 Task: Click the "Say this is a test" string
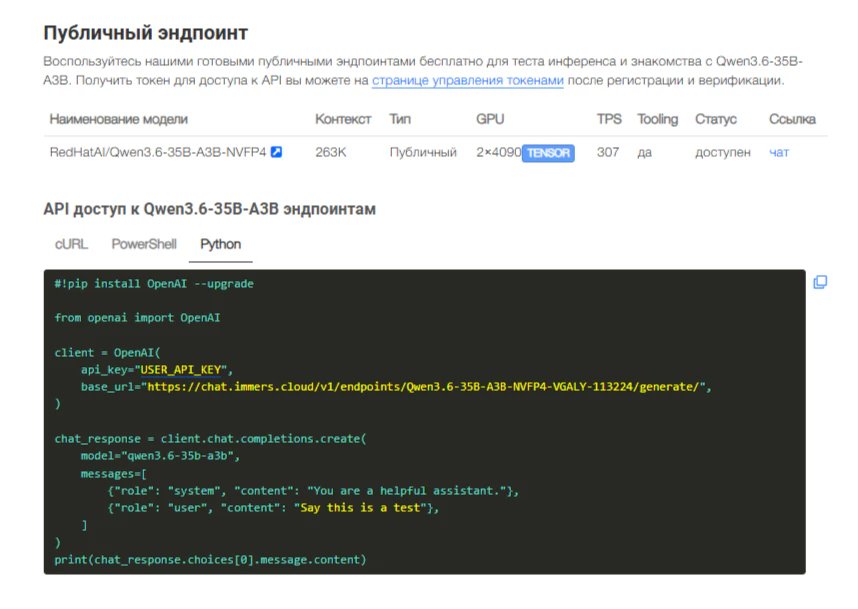[x=360, y=508]
